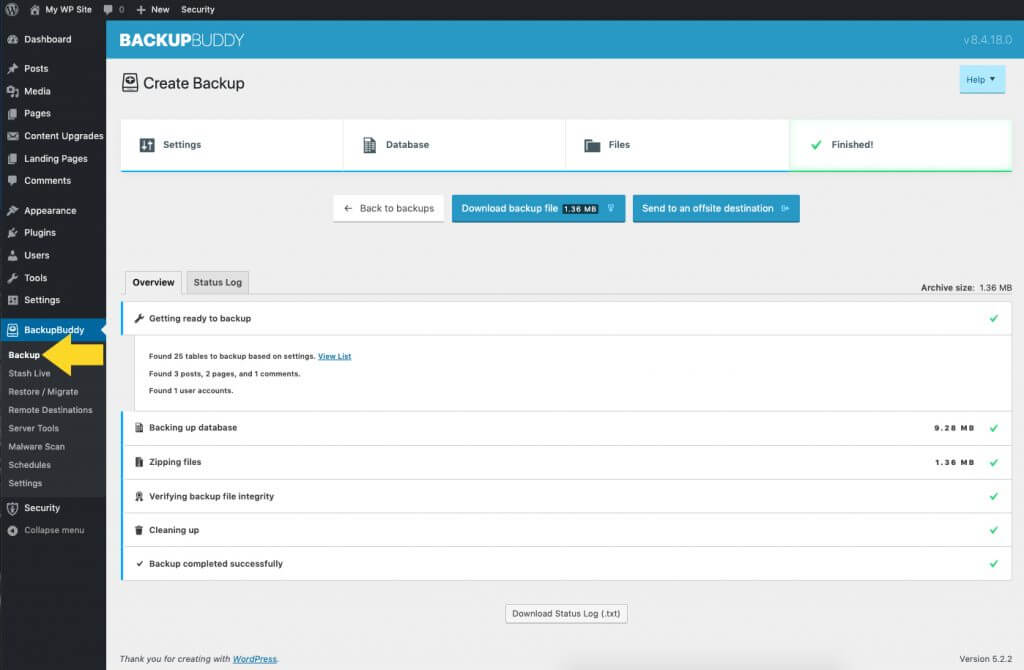Screen dimensions: 1024x670
Task: Click the Archive size 1.36 MB text
Action: pyautogui.click(x=967, y=287)
